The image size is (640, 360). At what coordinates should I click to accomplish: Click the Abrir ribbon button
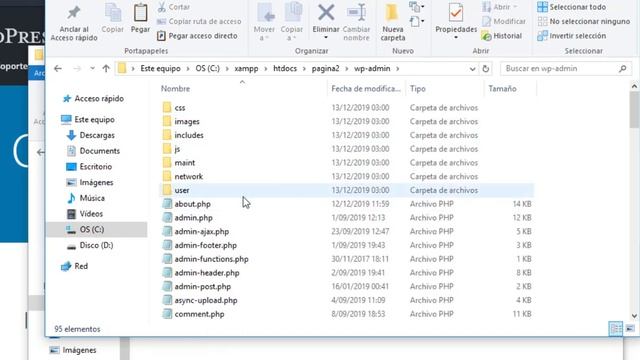coord(499,7)
